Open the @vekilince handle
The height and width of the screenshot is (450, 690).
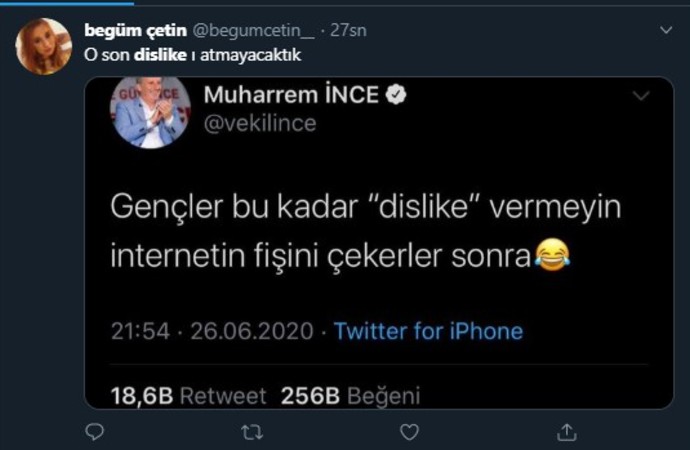[x=260, y=122]
